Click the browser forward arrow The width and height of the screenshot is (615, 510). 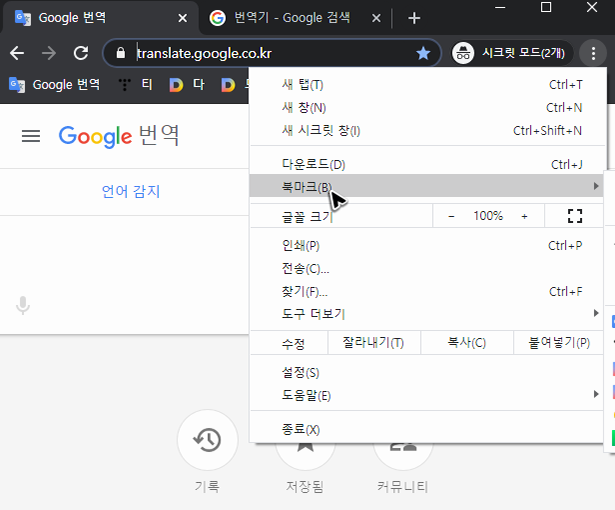49,53
